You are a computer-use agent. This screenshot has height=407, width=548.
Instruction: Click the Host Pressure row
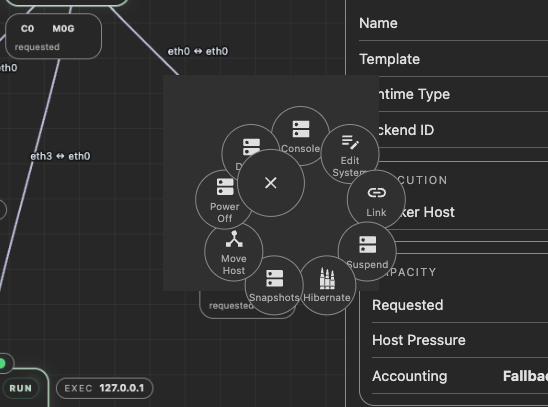point(460,340)
